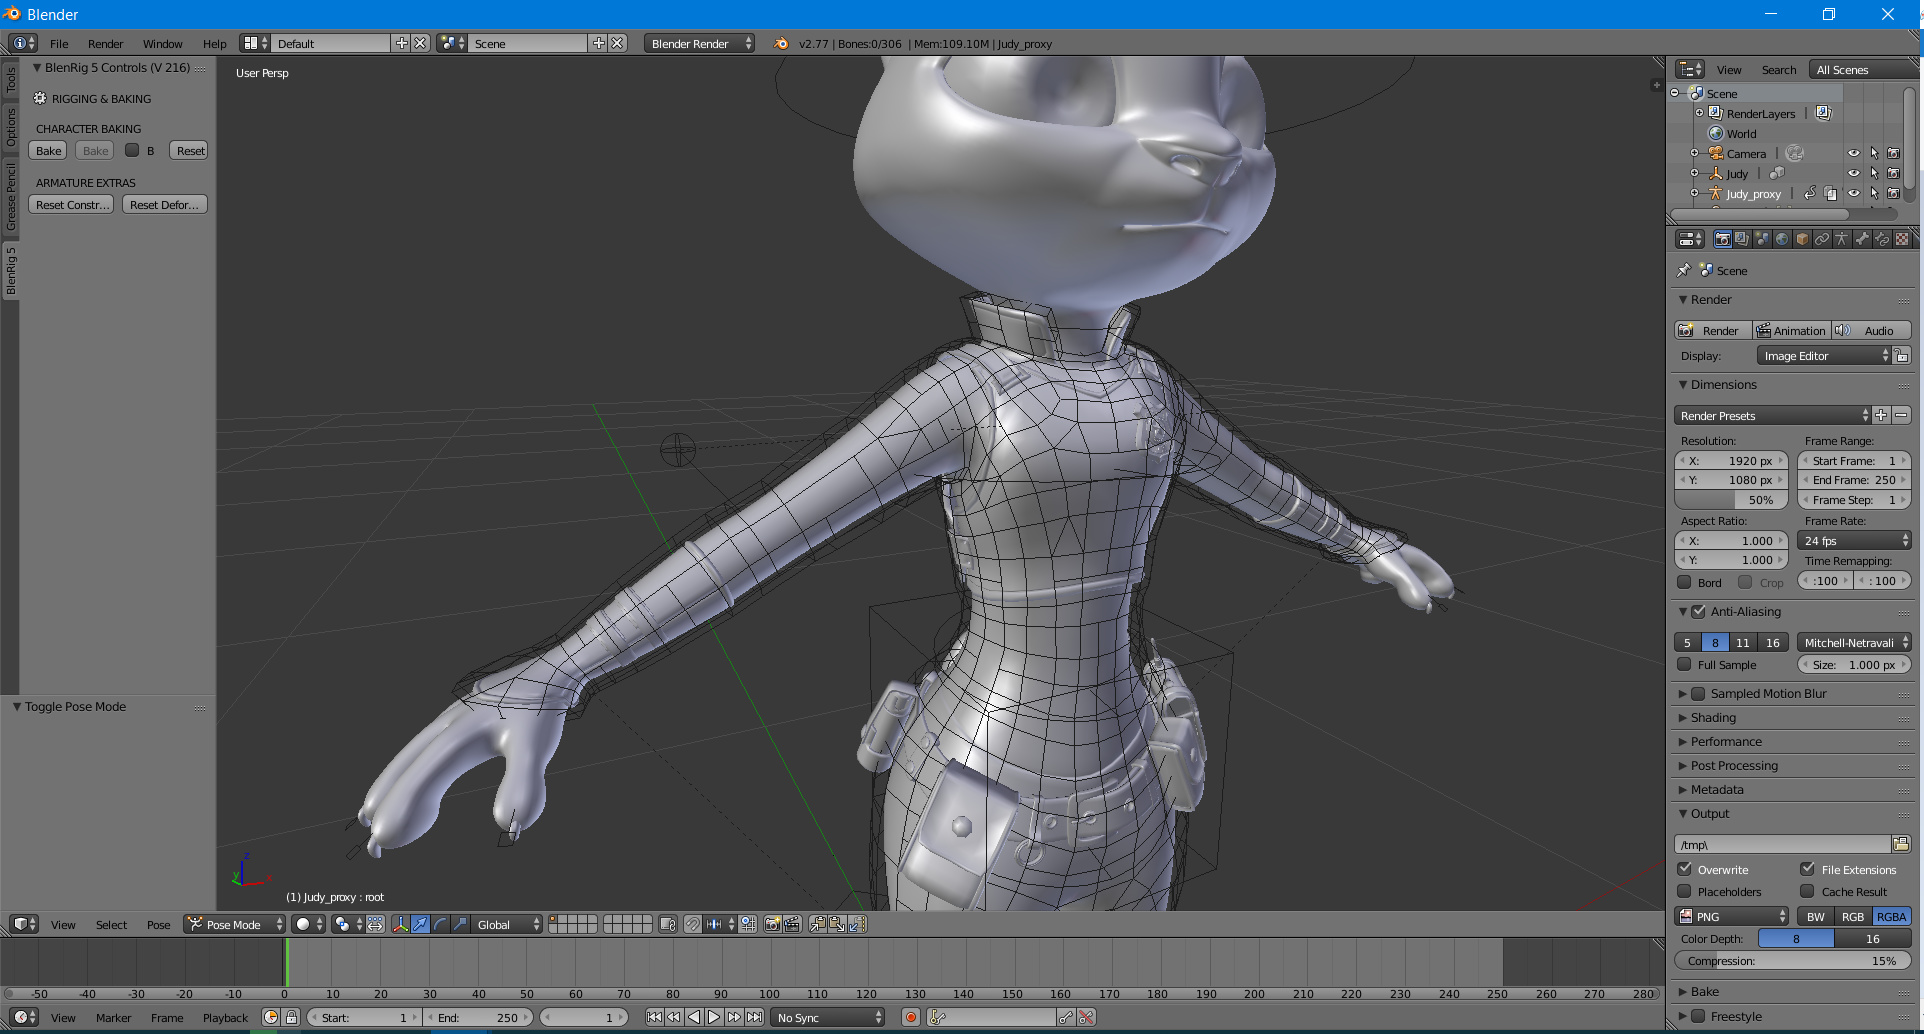Click the Animation render button
1924x1034 pixels.
(1792, 330)
